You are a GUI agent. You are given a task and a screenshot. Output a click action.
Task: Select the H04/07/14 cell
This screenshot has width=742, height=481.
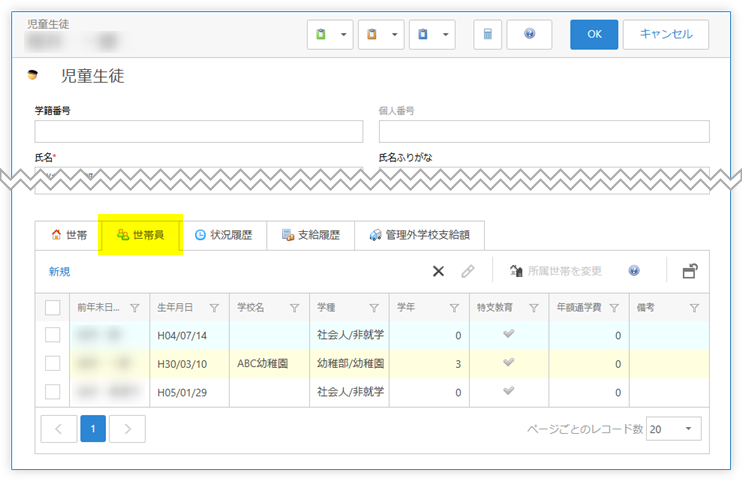(x=189, y=335)
